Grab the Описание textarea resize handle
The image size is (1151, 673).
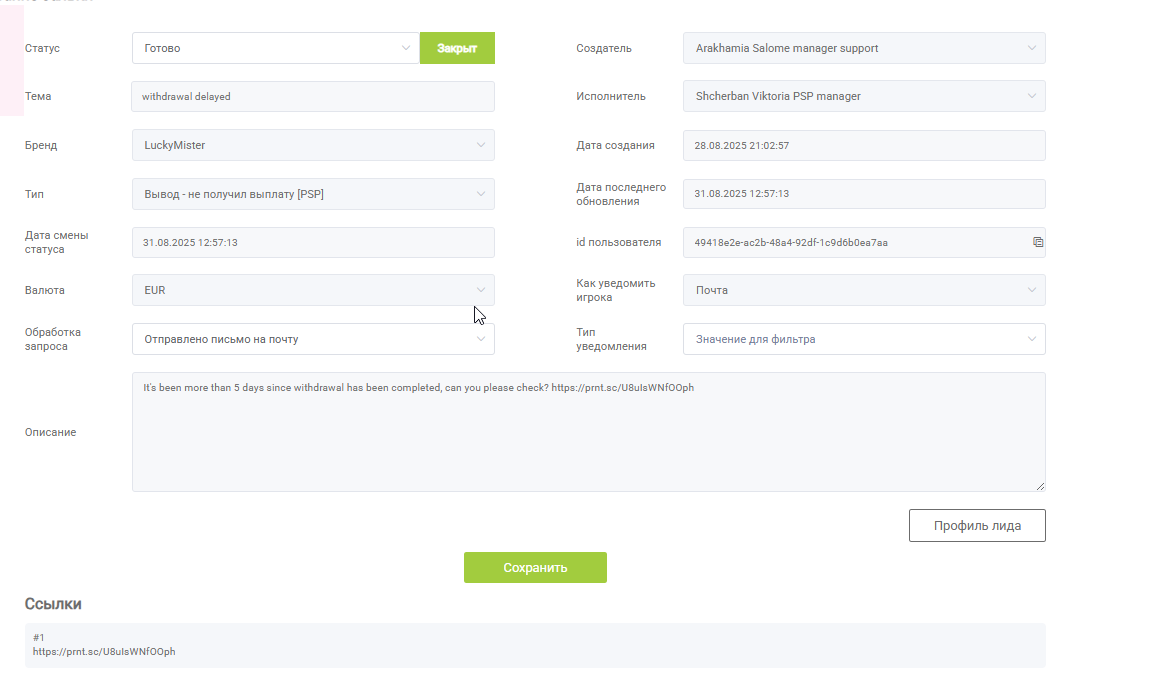click(1040, 486)
